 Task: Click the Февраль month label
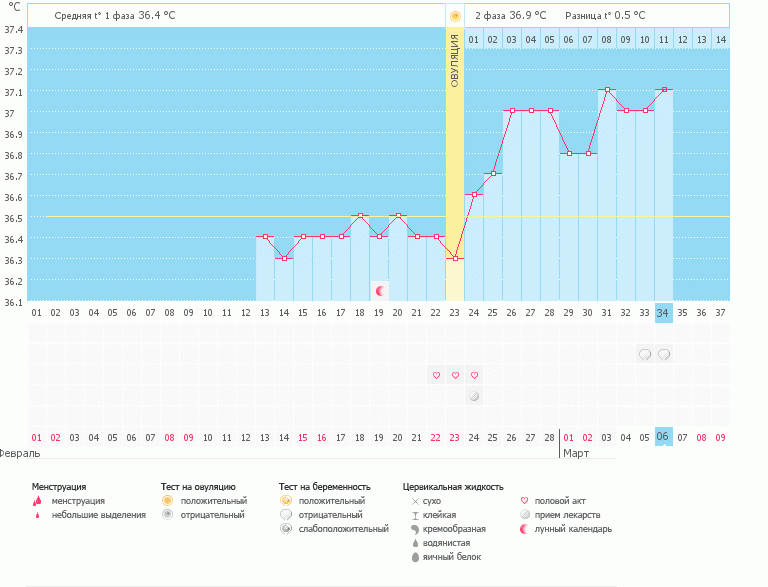pyautogui.click(x=20, y=453)
